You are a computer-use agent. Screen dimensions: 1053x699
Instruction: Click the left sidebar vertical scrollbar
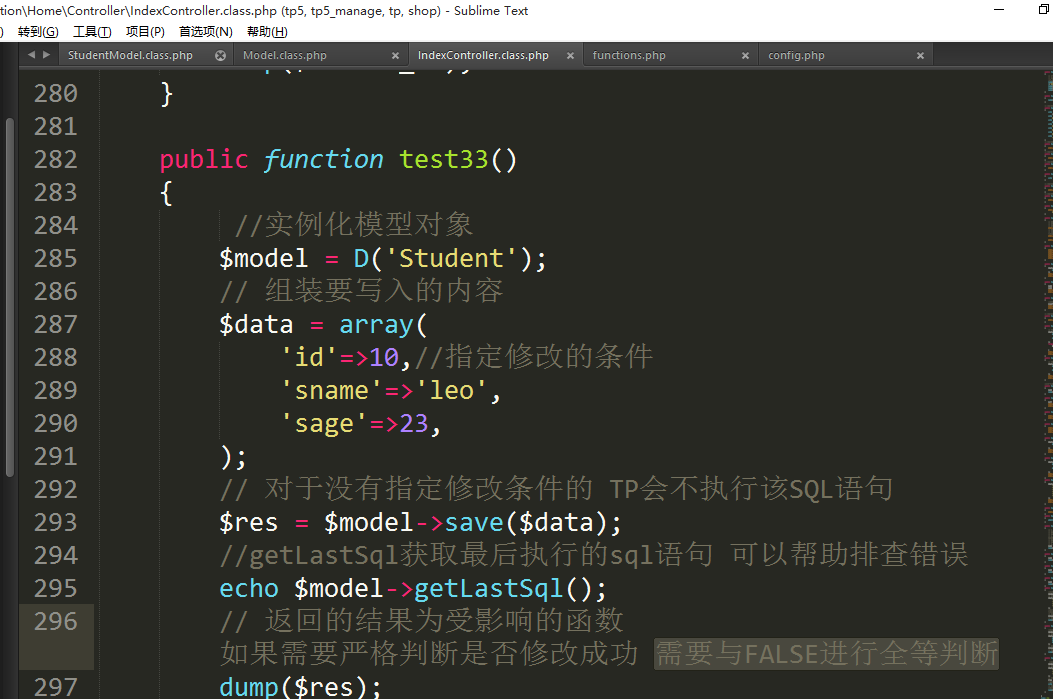(x=9, y=300)
